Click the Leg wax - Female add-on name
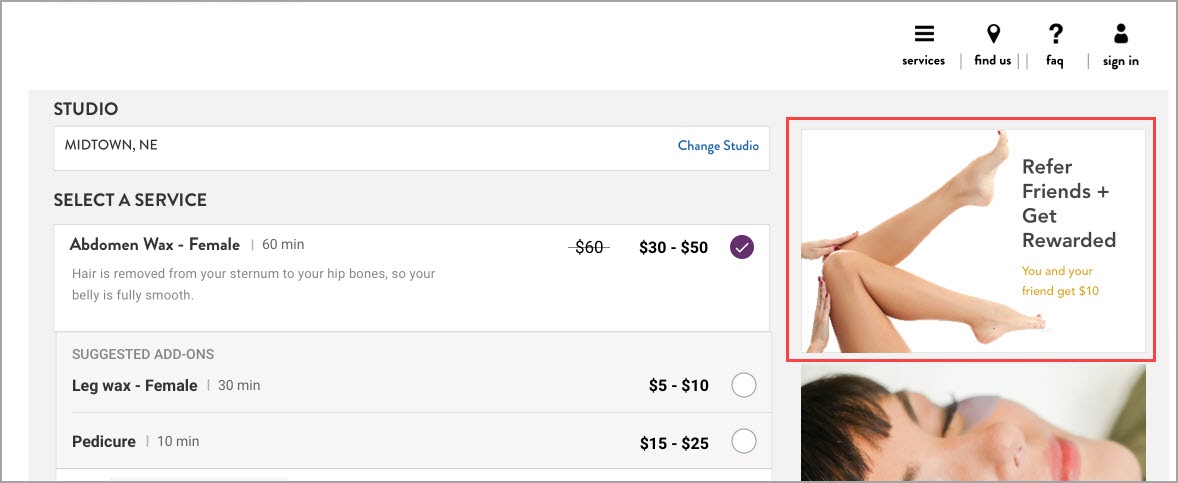Image resolution: width=1178 pixels, height=483 pixels. click(134, 385)
